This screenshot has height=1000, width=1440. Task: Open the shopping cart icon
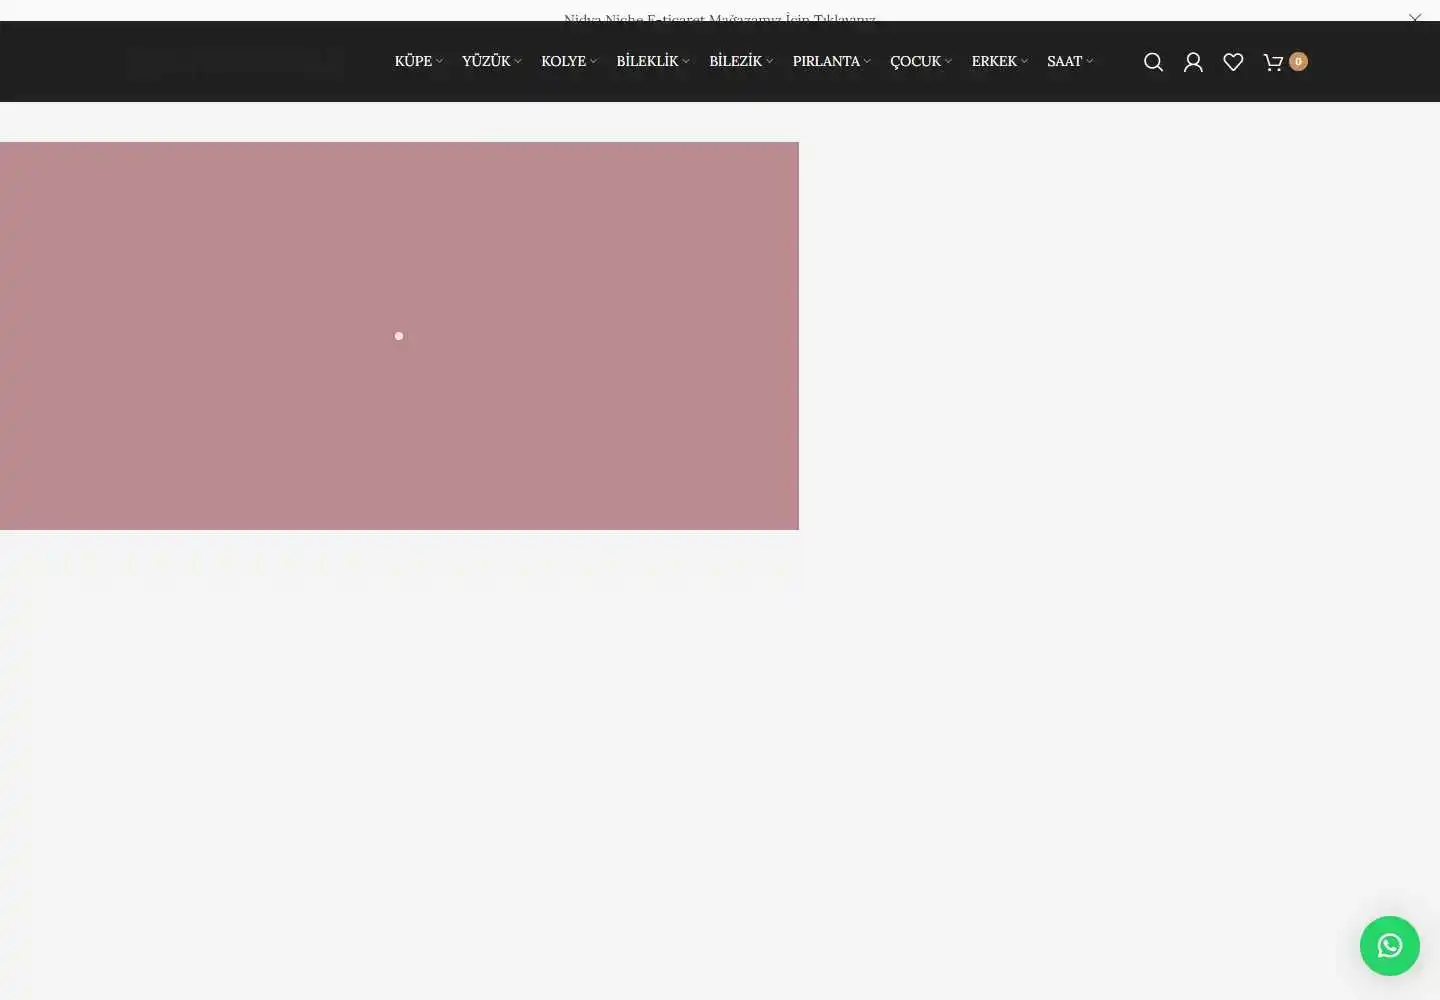(1273, 62)
